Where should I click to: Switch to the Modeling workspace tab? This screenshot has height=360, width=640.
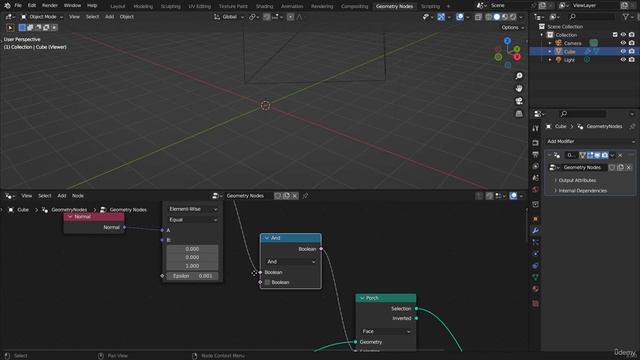(143, 6)
